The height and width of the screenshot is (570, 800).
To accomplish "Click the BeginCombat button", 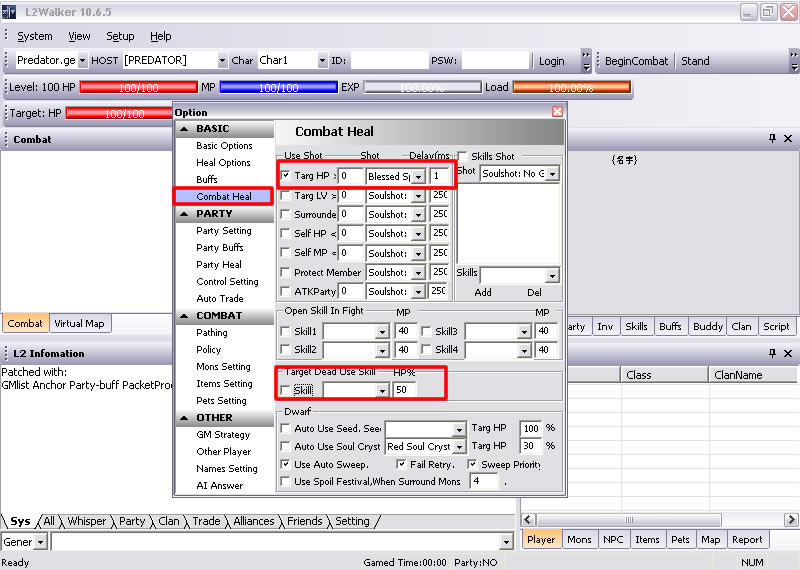I will [x=636, y=61].
